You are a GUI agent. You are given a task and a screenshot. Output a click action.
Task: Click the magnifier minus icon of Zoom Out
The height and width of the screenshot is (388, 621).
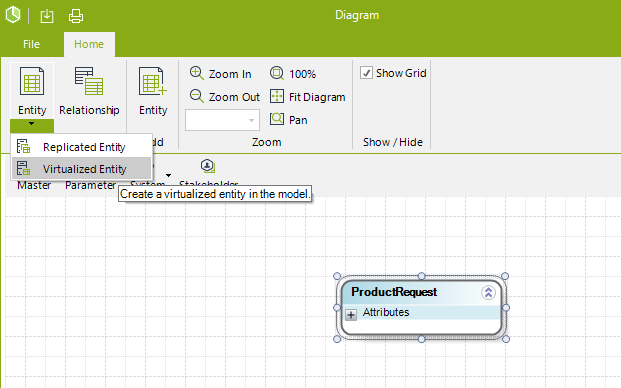[x=196, y=96]
